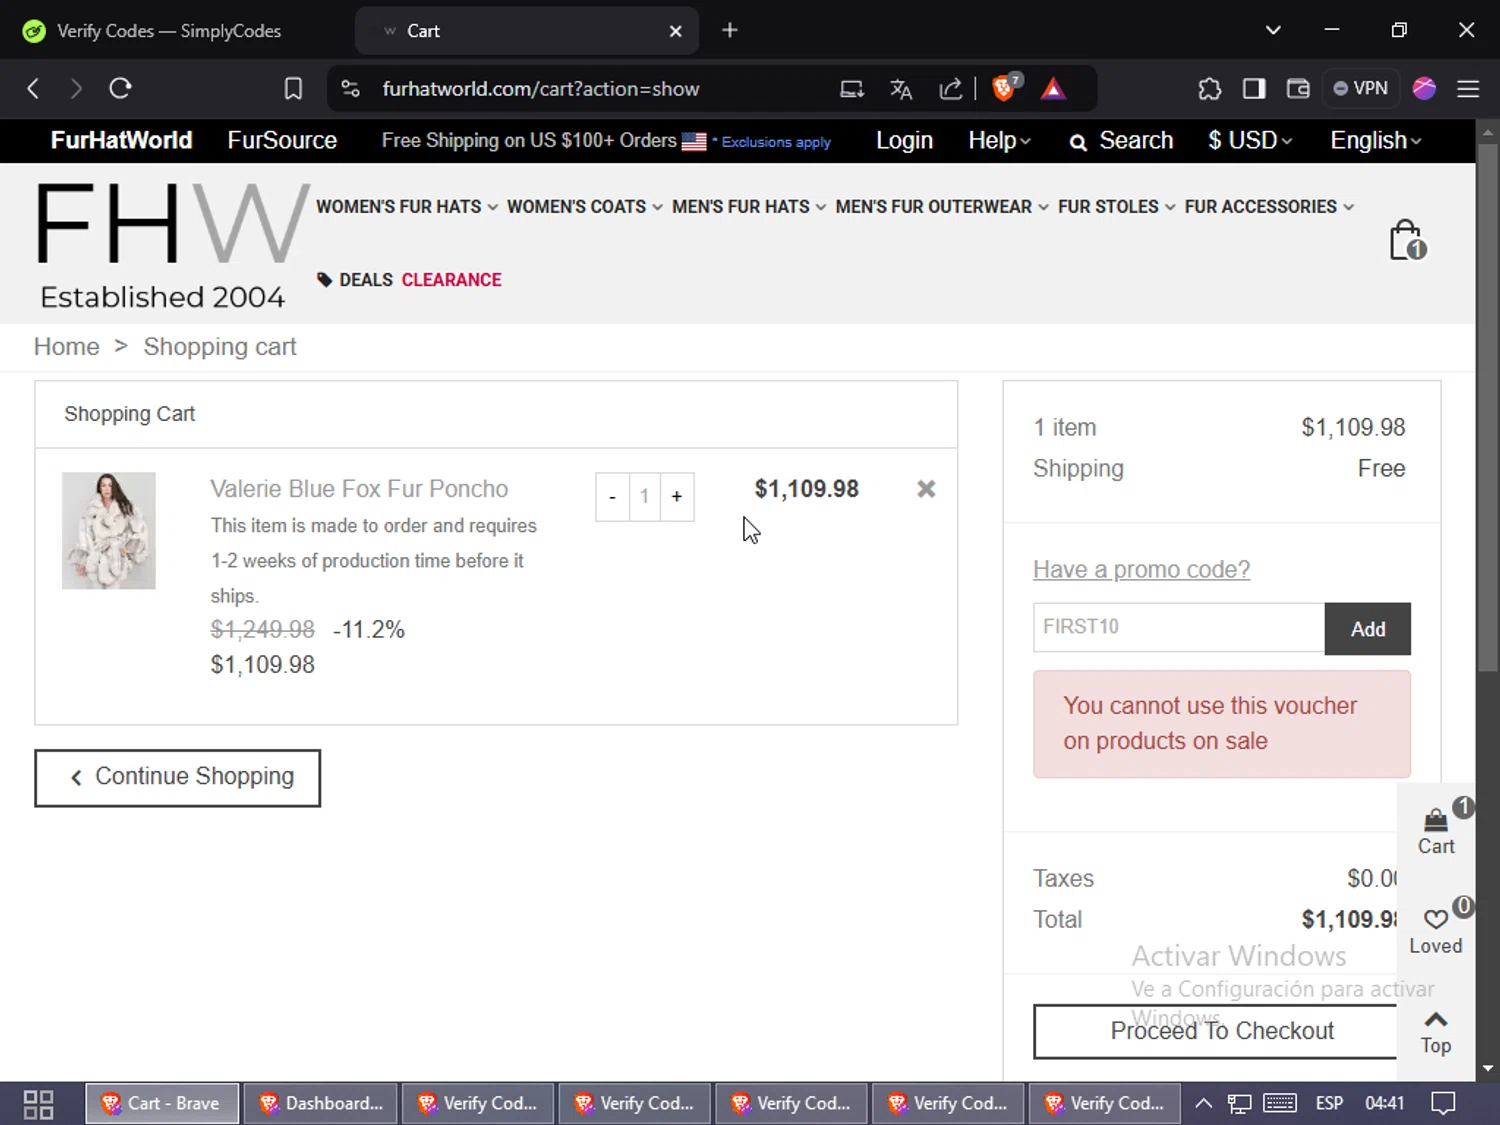Open the network tray icon
The width and height of the screenshot is (1500, 1125).
1240,1104
